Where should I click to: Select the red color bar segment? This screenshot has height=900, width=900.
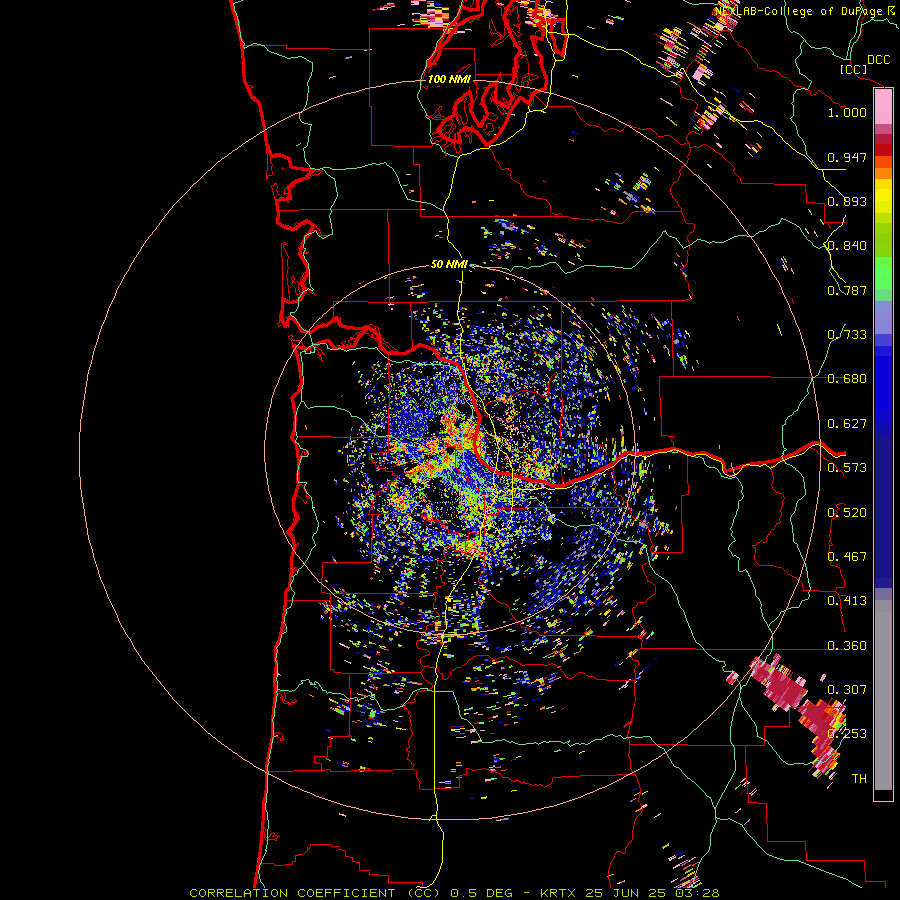click(883, 150)
